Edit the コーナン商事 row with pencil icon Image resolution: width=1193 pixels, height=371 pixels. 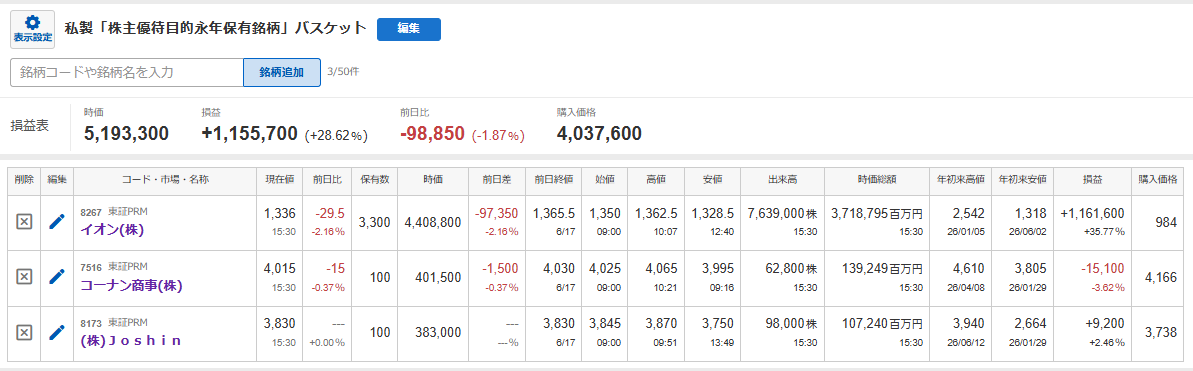click(57, 277)
